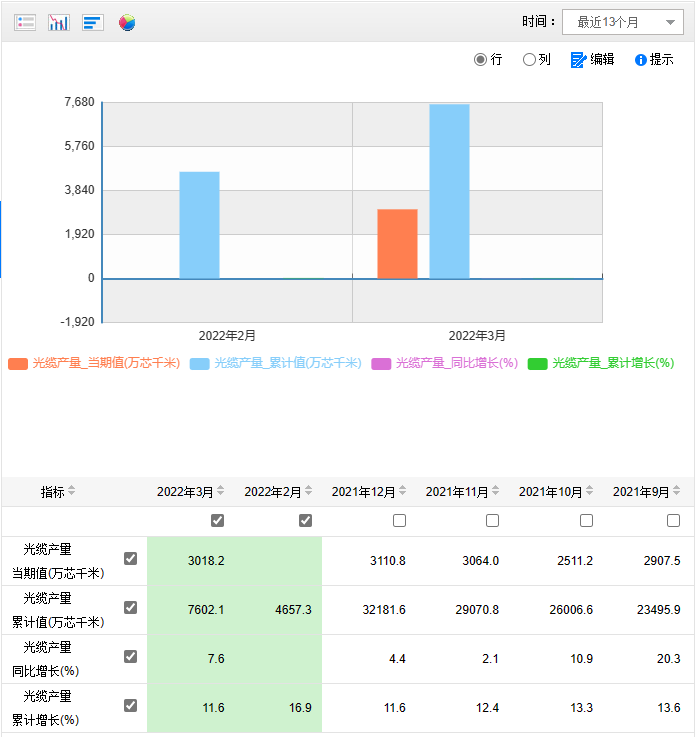This screenshot has height=737, width=698.
Task: Click the blue 2022年3月 cumulative bar
Action: (x=449, y=190)
